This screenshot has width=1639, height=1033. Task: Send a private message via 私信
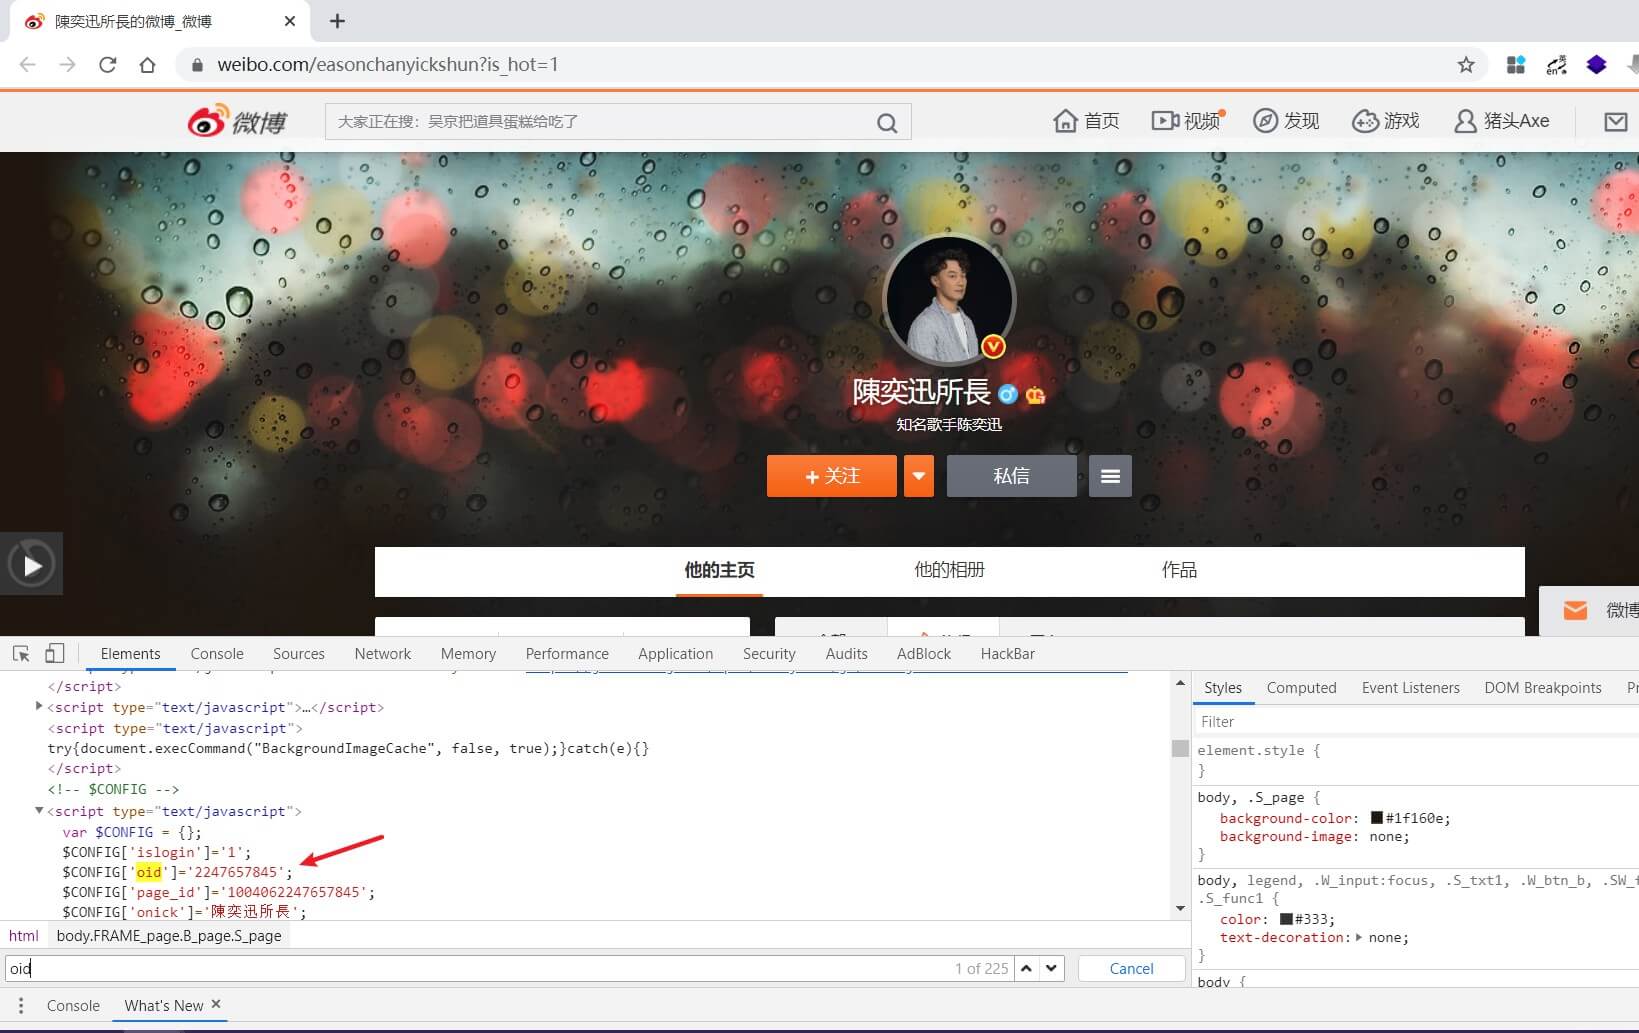(1011, 476)
